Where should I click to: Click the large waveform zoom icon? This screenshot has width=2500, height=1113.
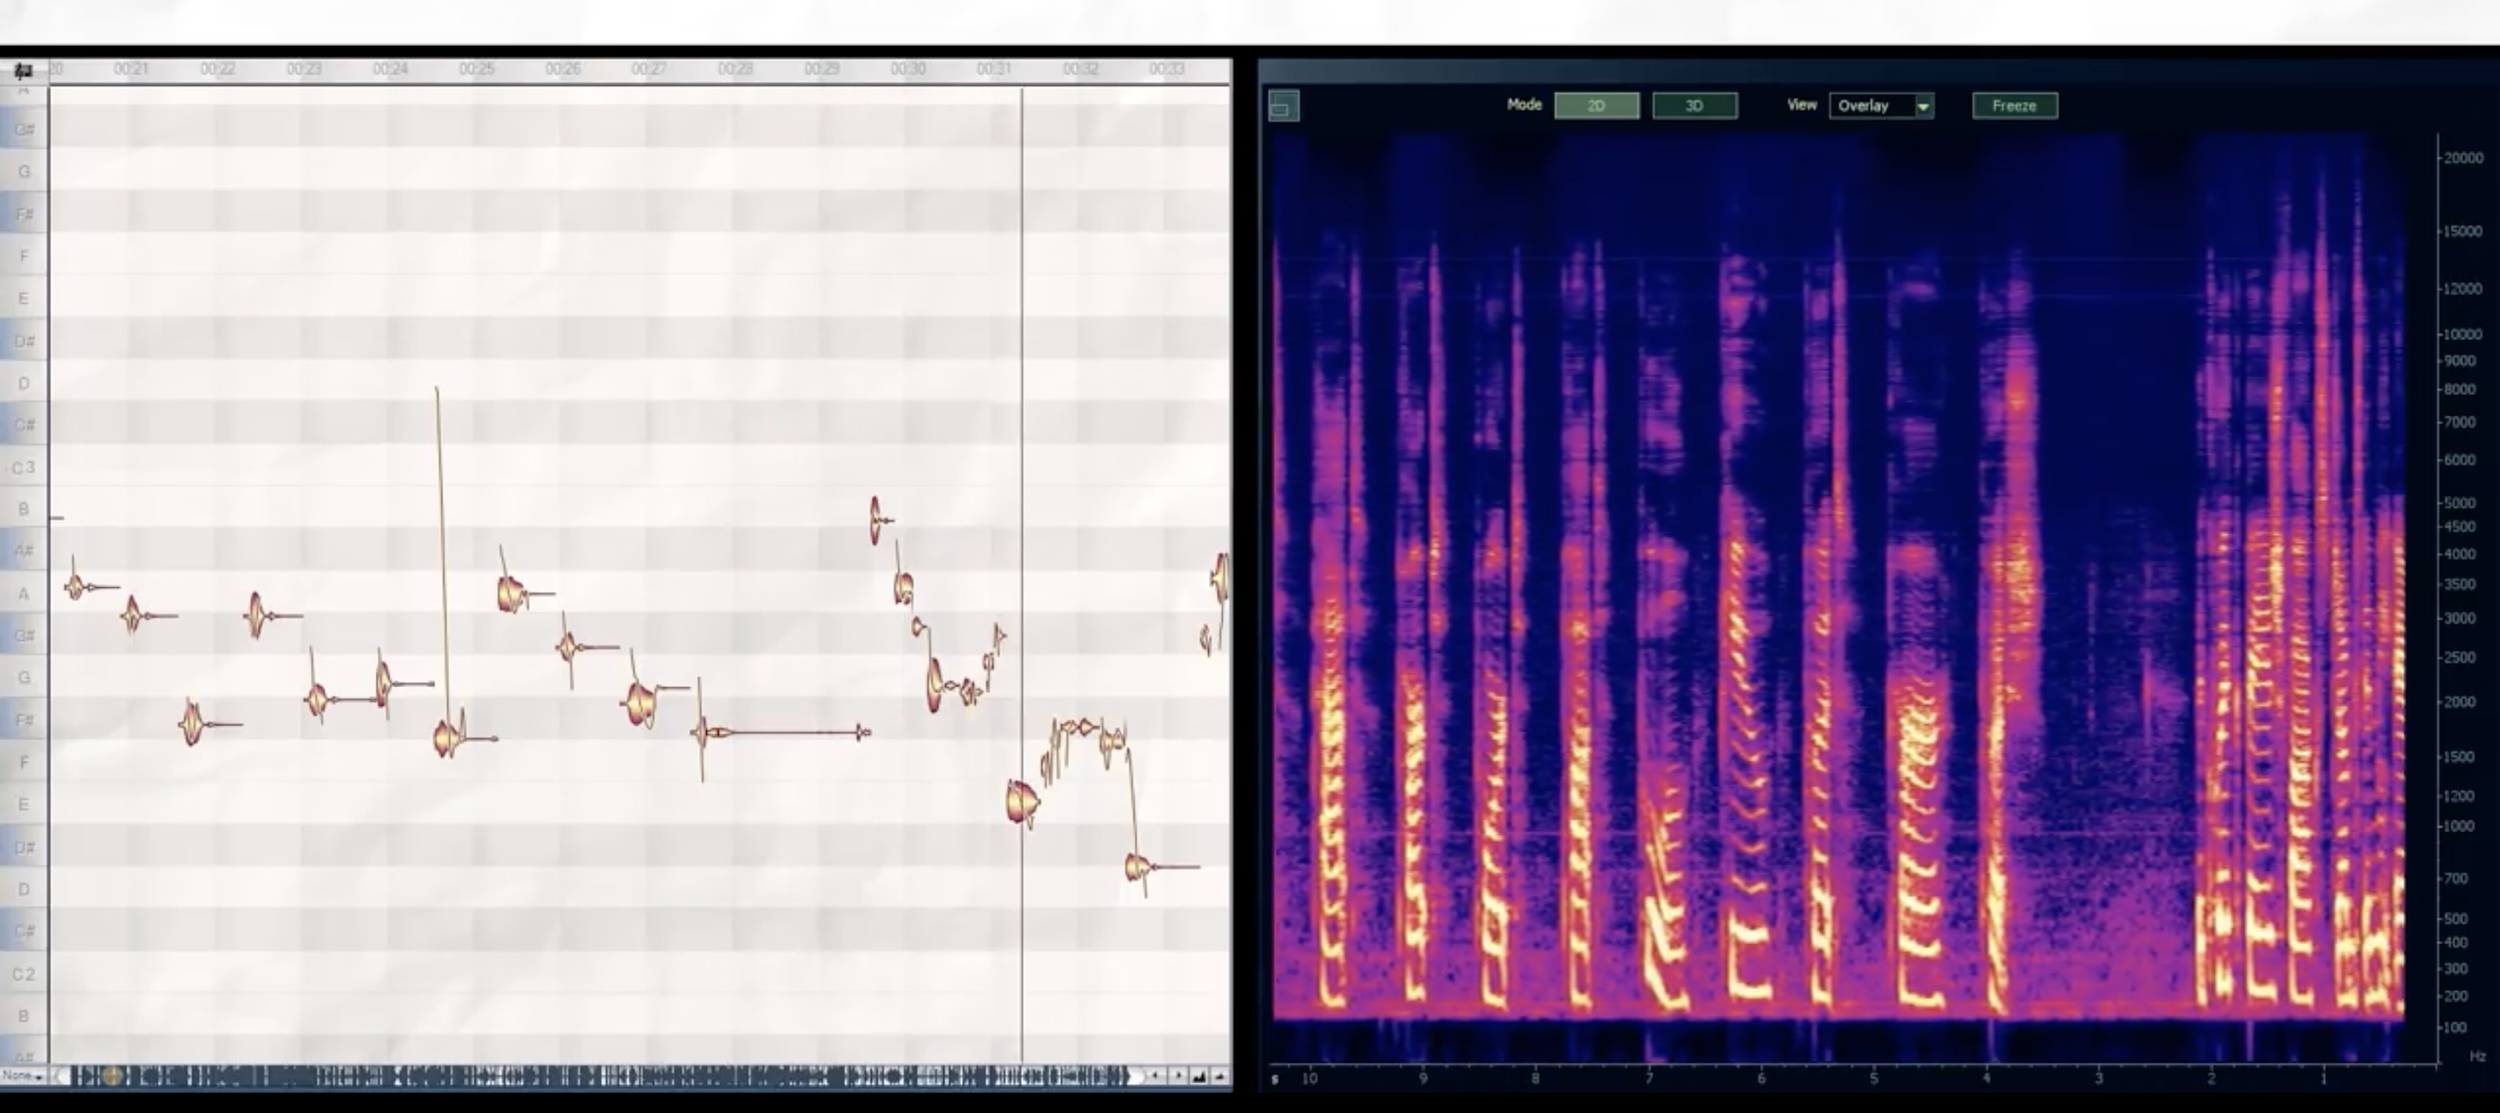[x=1199, y=1076]
